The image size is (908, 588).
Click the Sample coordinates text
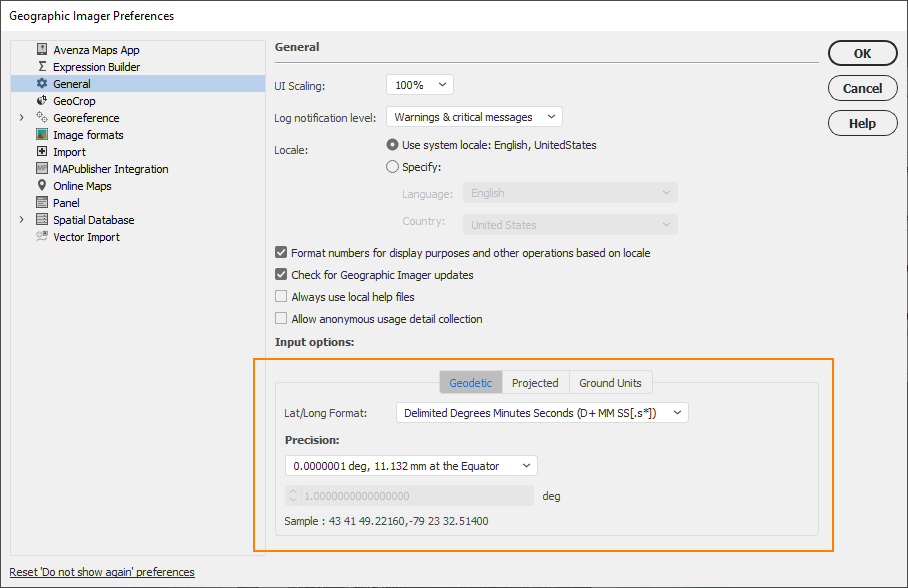coord(386,521)
